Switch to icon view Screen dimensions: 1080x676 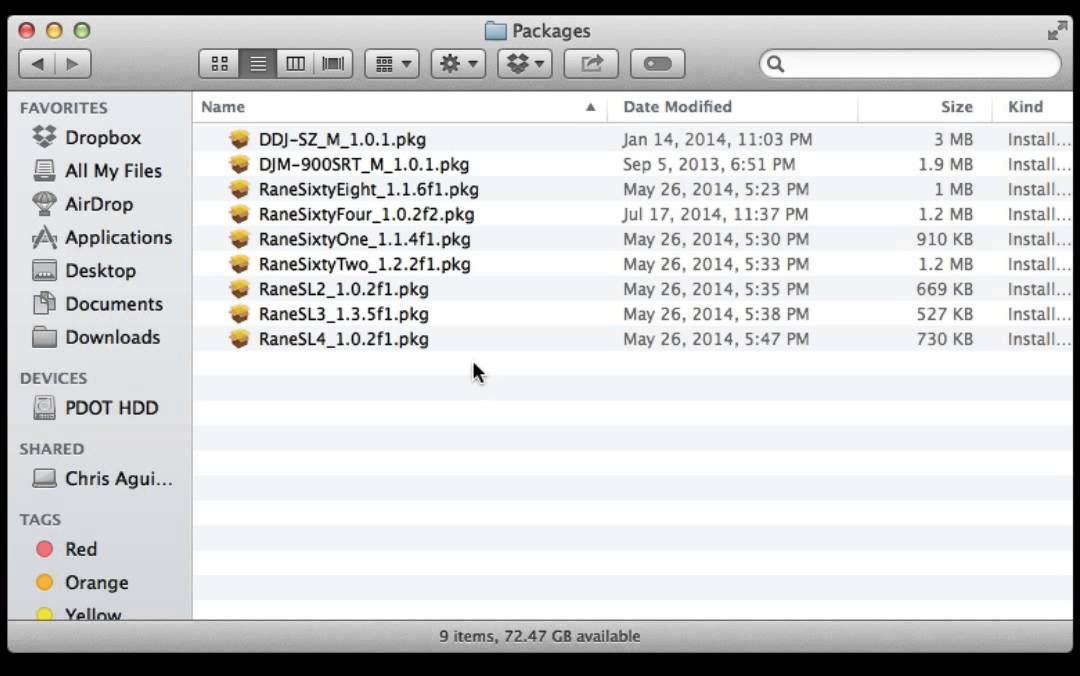pos(220,64)
